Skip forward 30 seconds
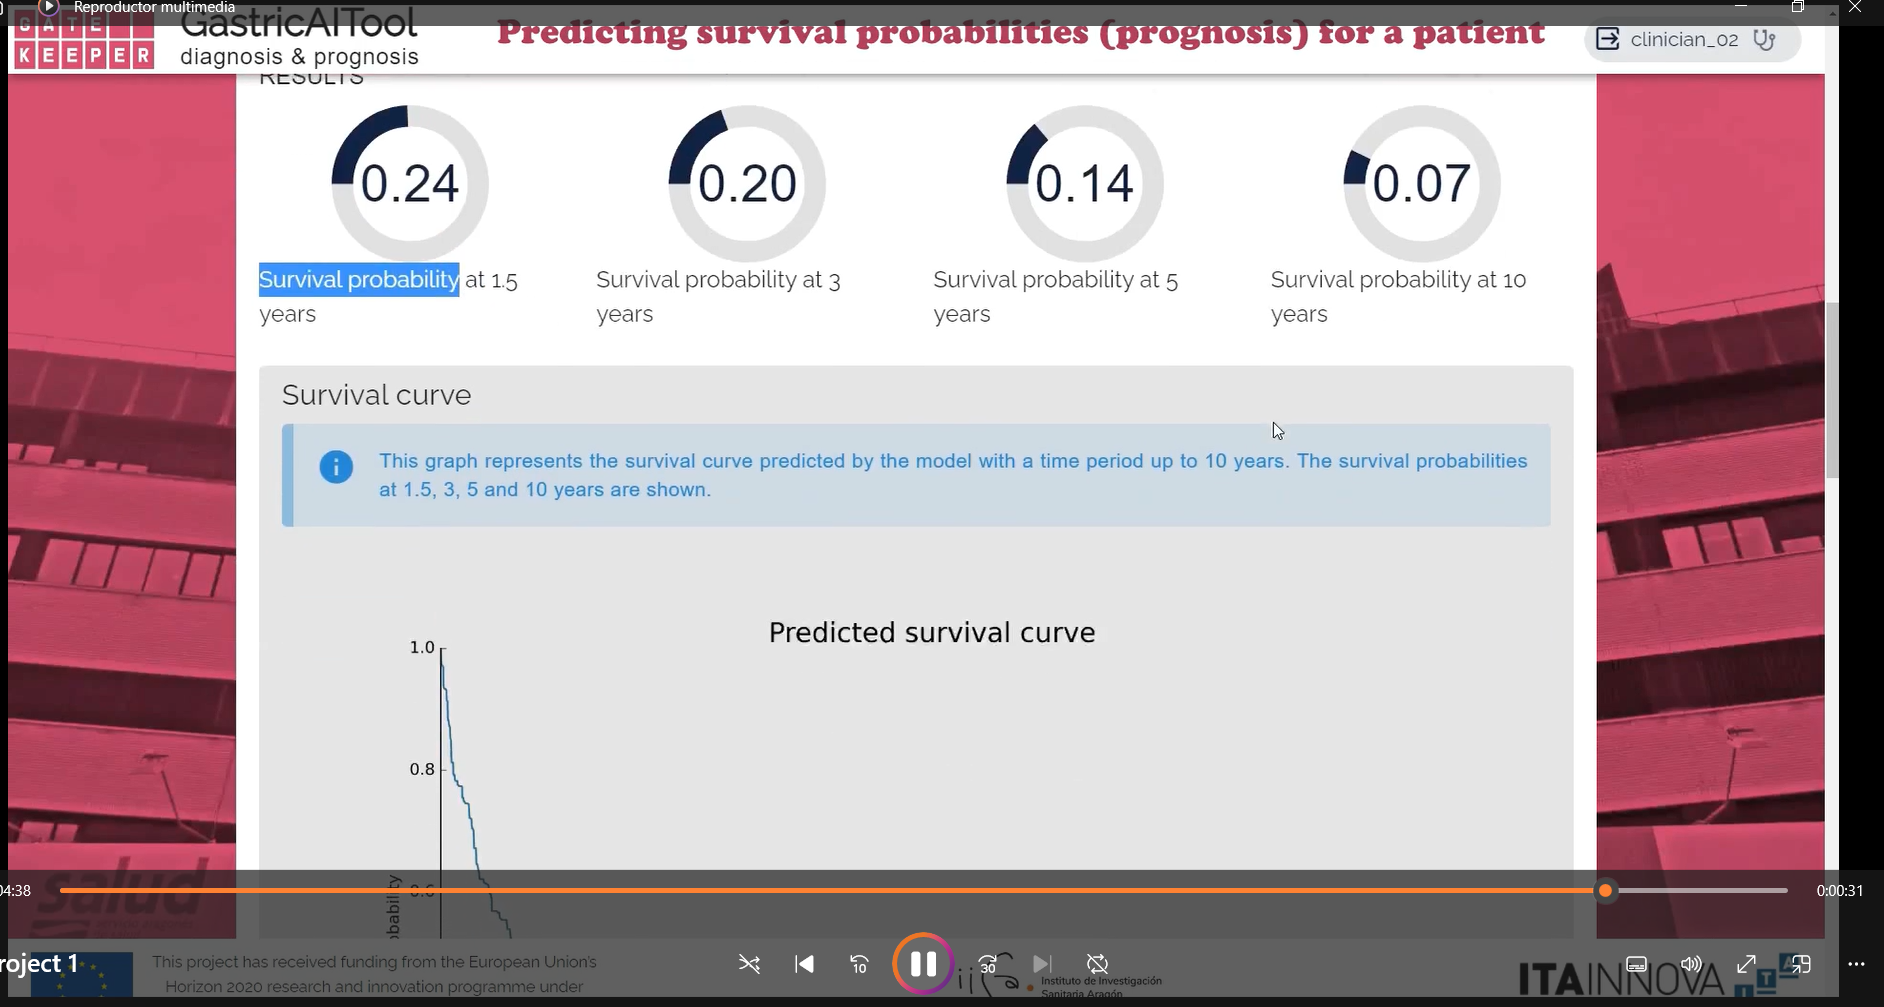The image size is (1884, 1007). (x=988, y=964)
